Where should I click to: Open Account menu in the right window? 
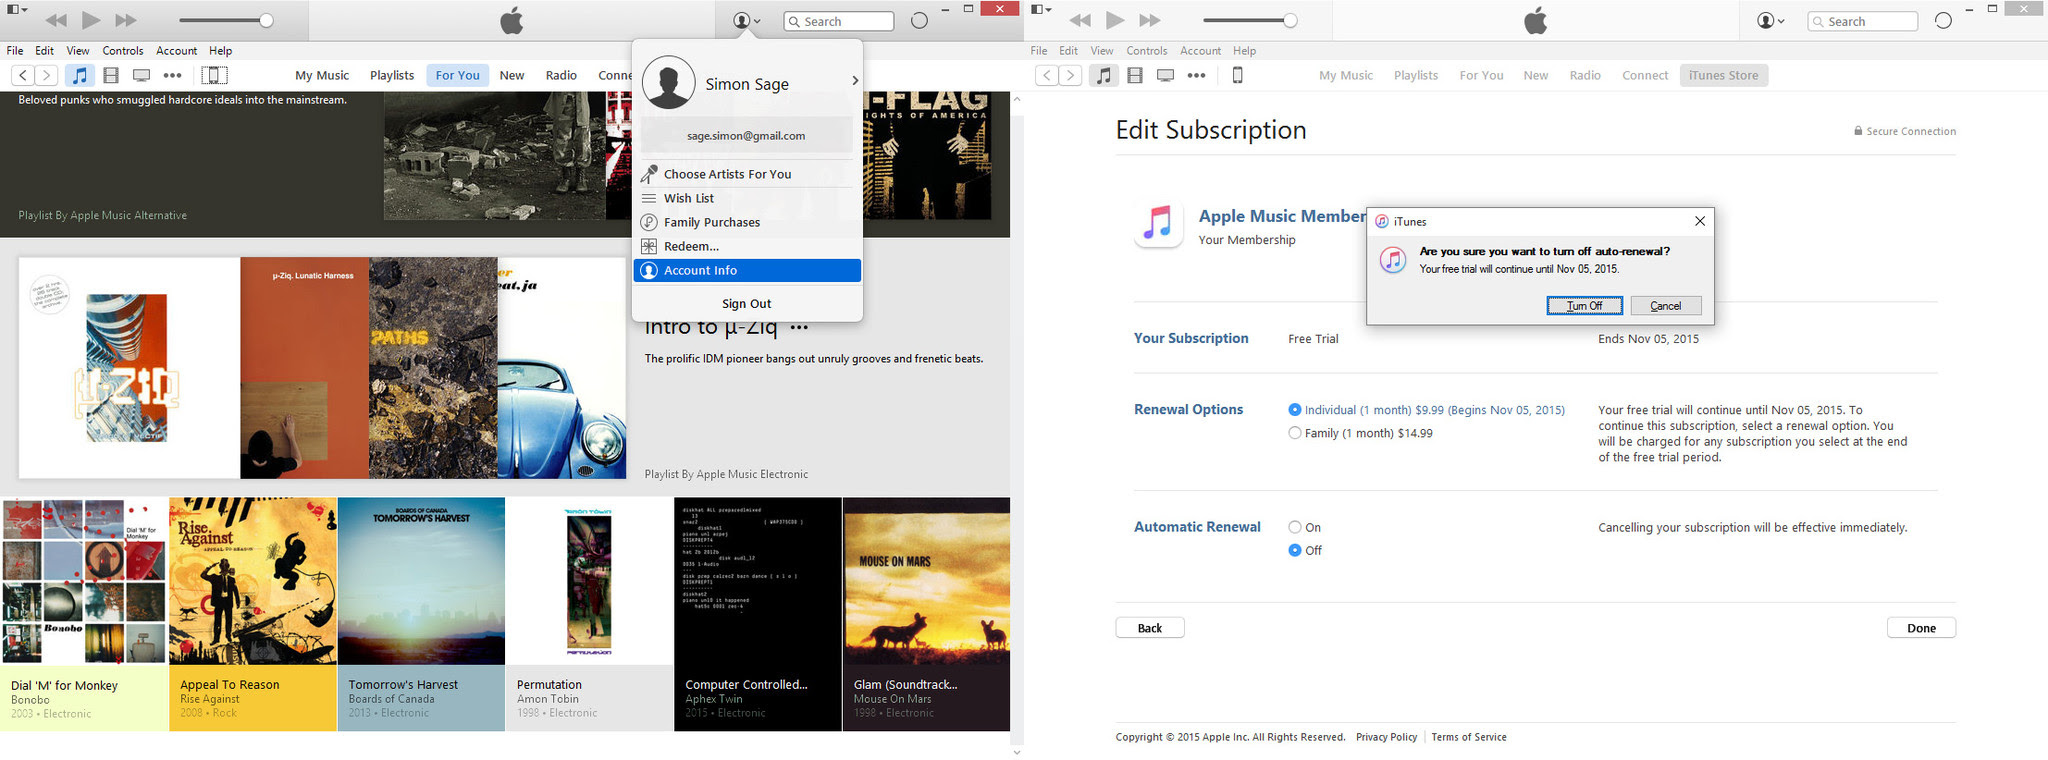(x=1200, y=51)
